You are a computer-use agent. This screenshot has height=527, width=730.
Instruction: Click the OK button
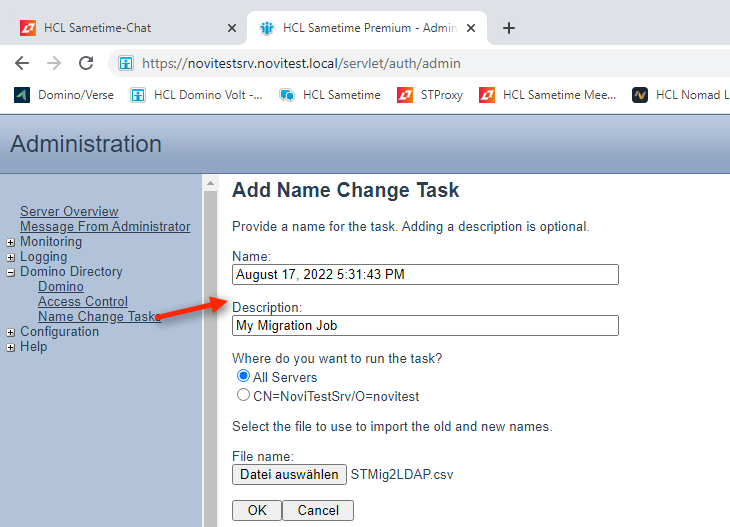click(x=257, y=510)
